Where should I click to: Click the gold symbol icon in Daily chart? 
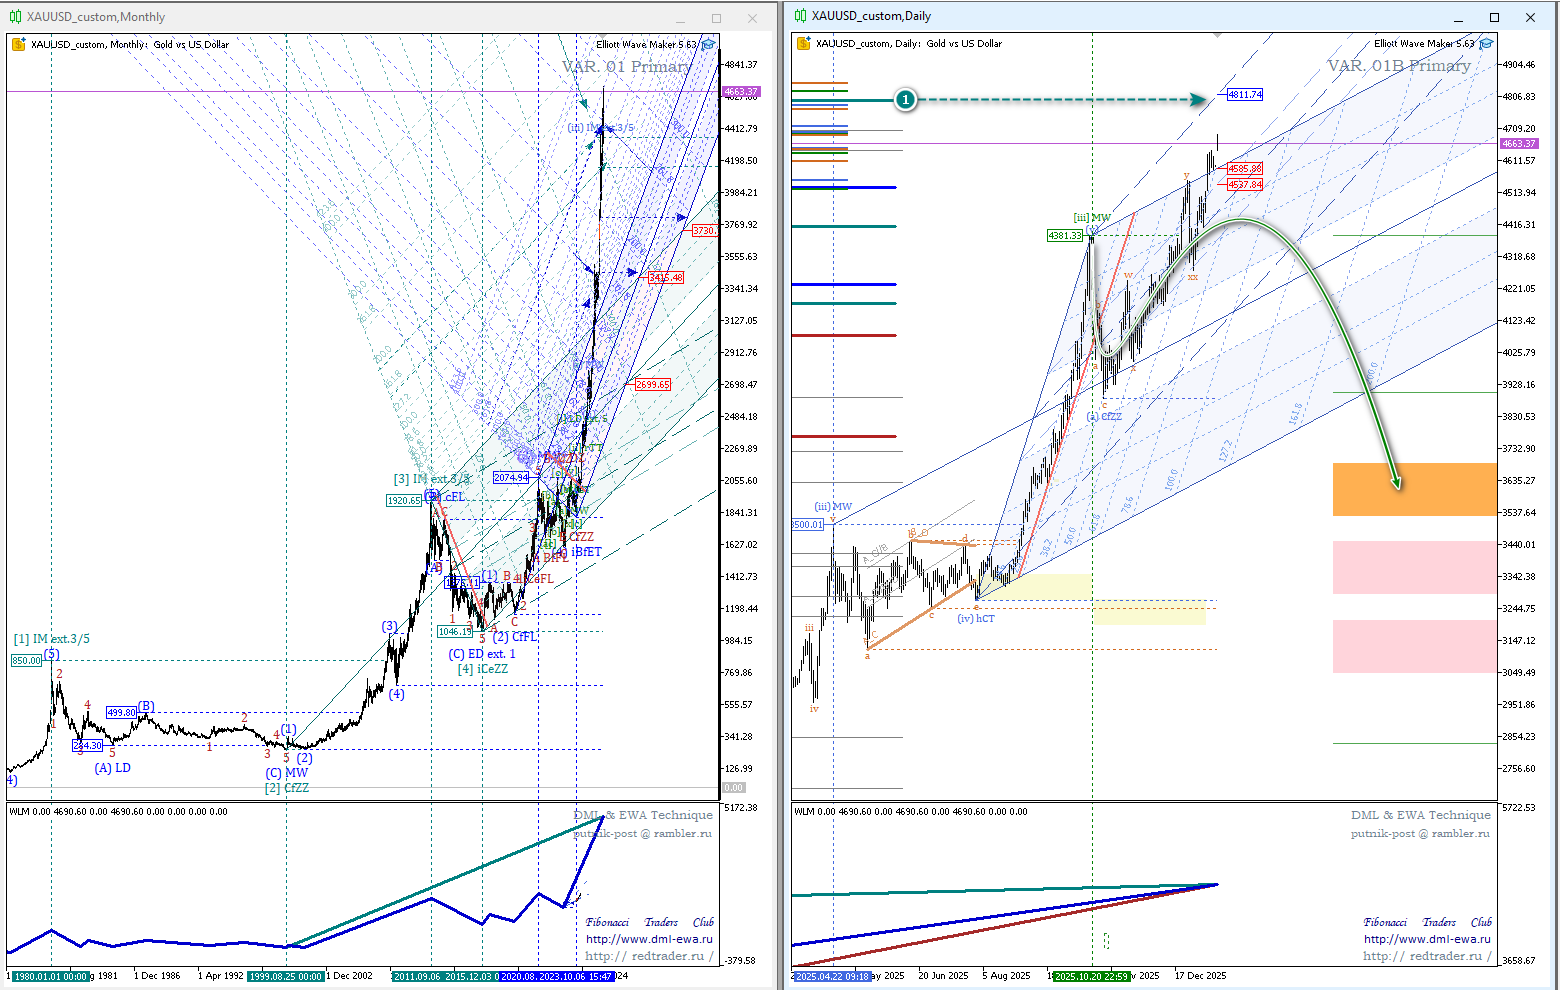point(803,44)
